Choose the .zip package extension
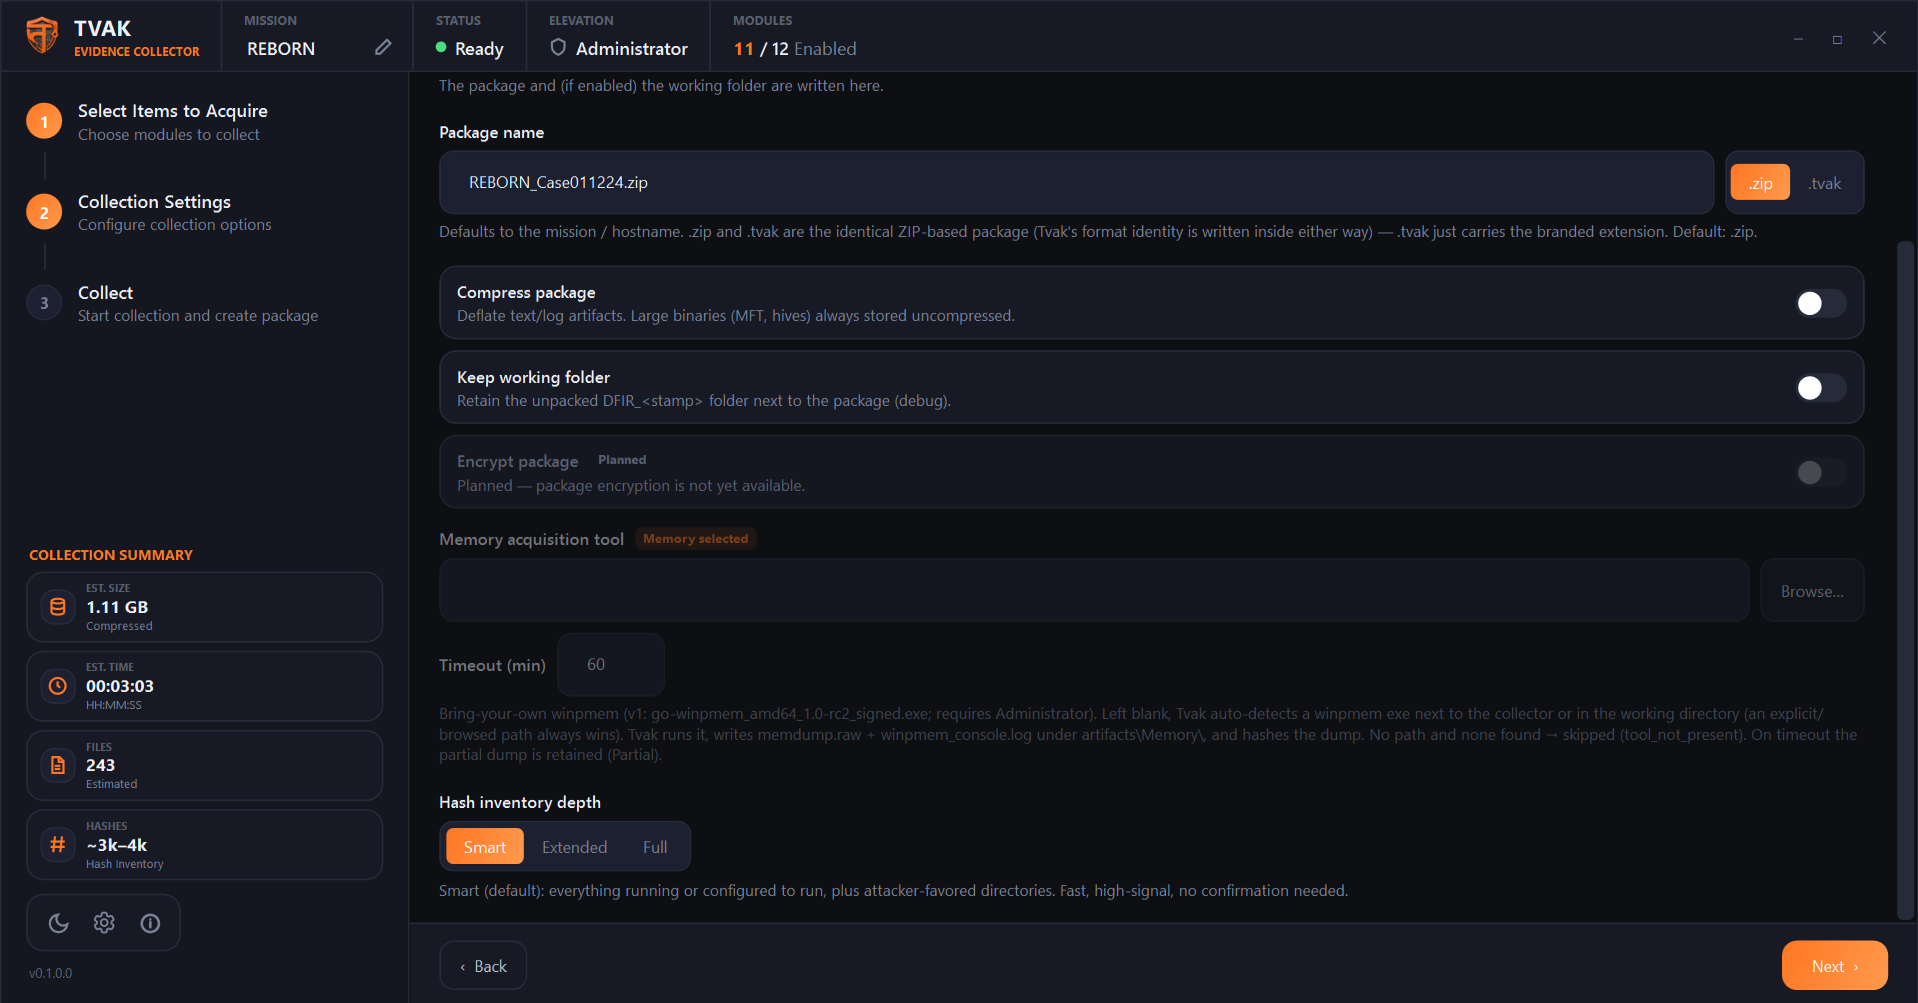Viewport: 1918px width, 1003px height. [1760, 183]
